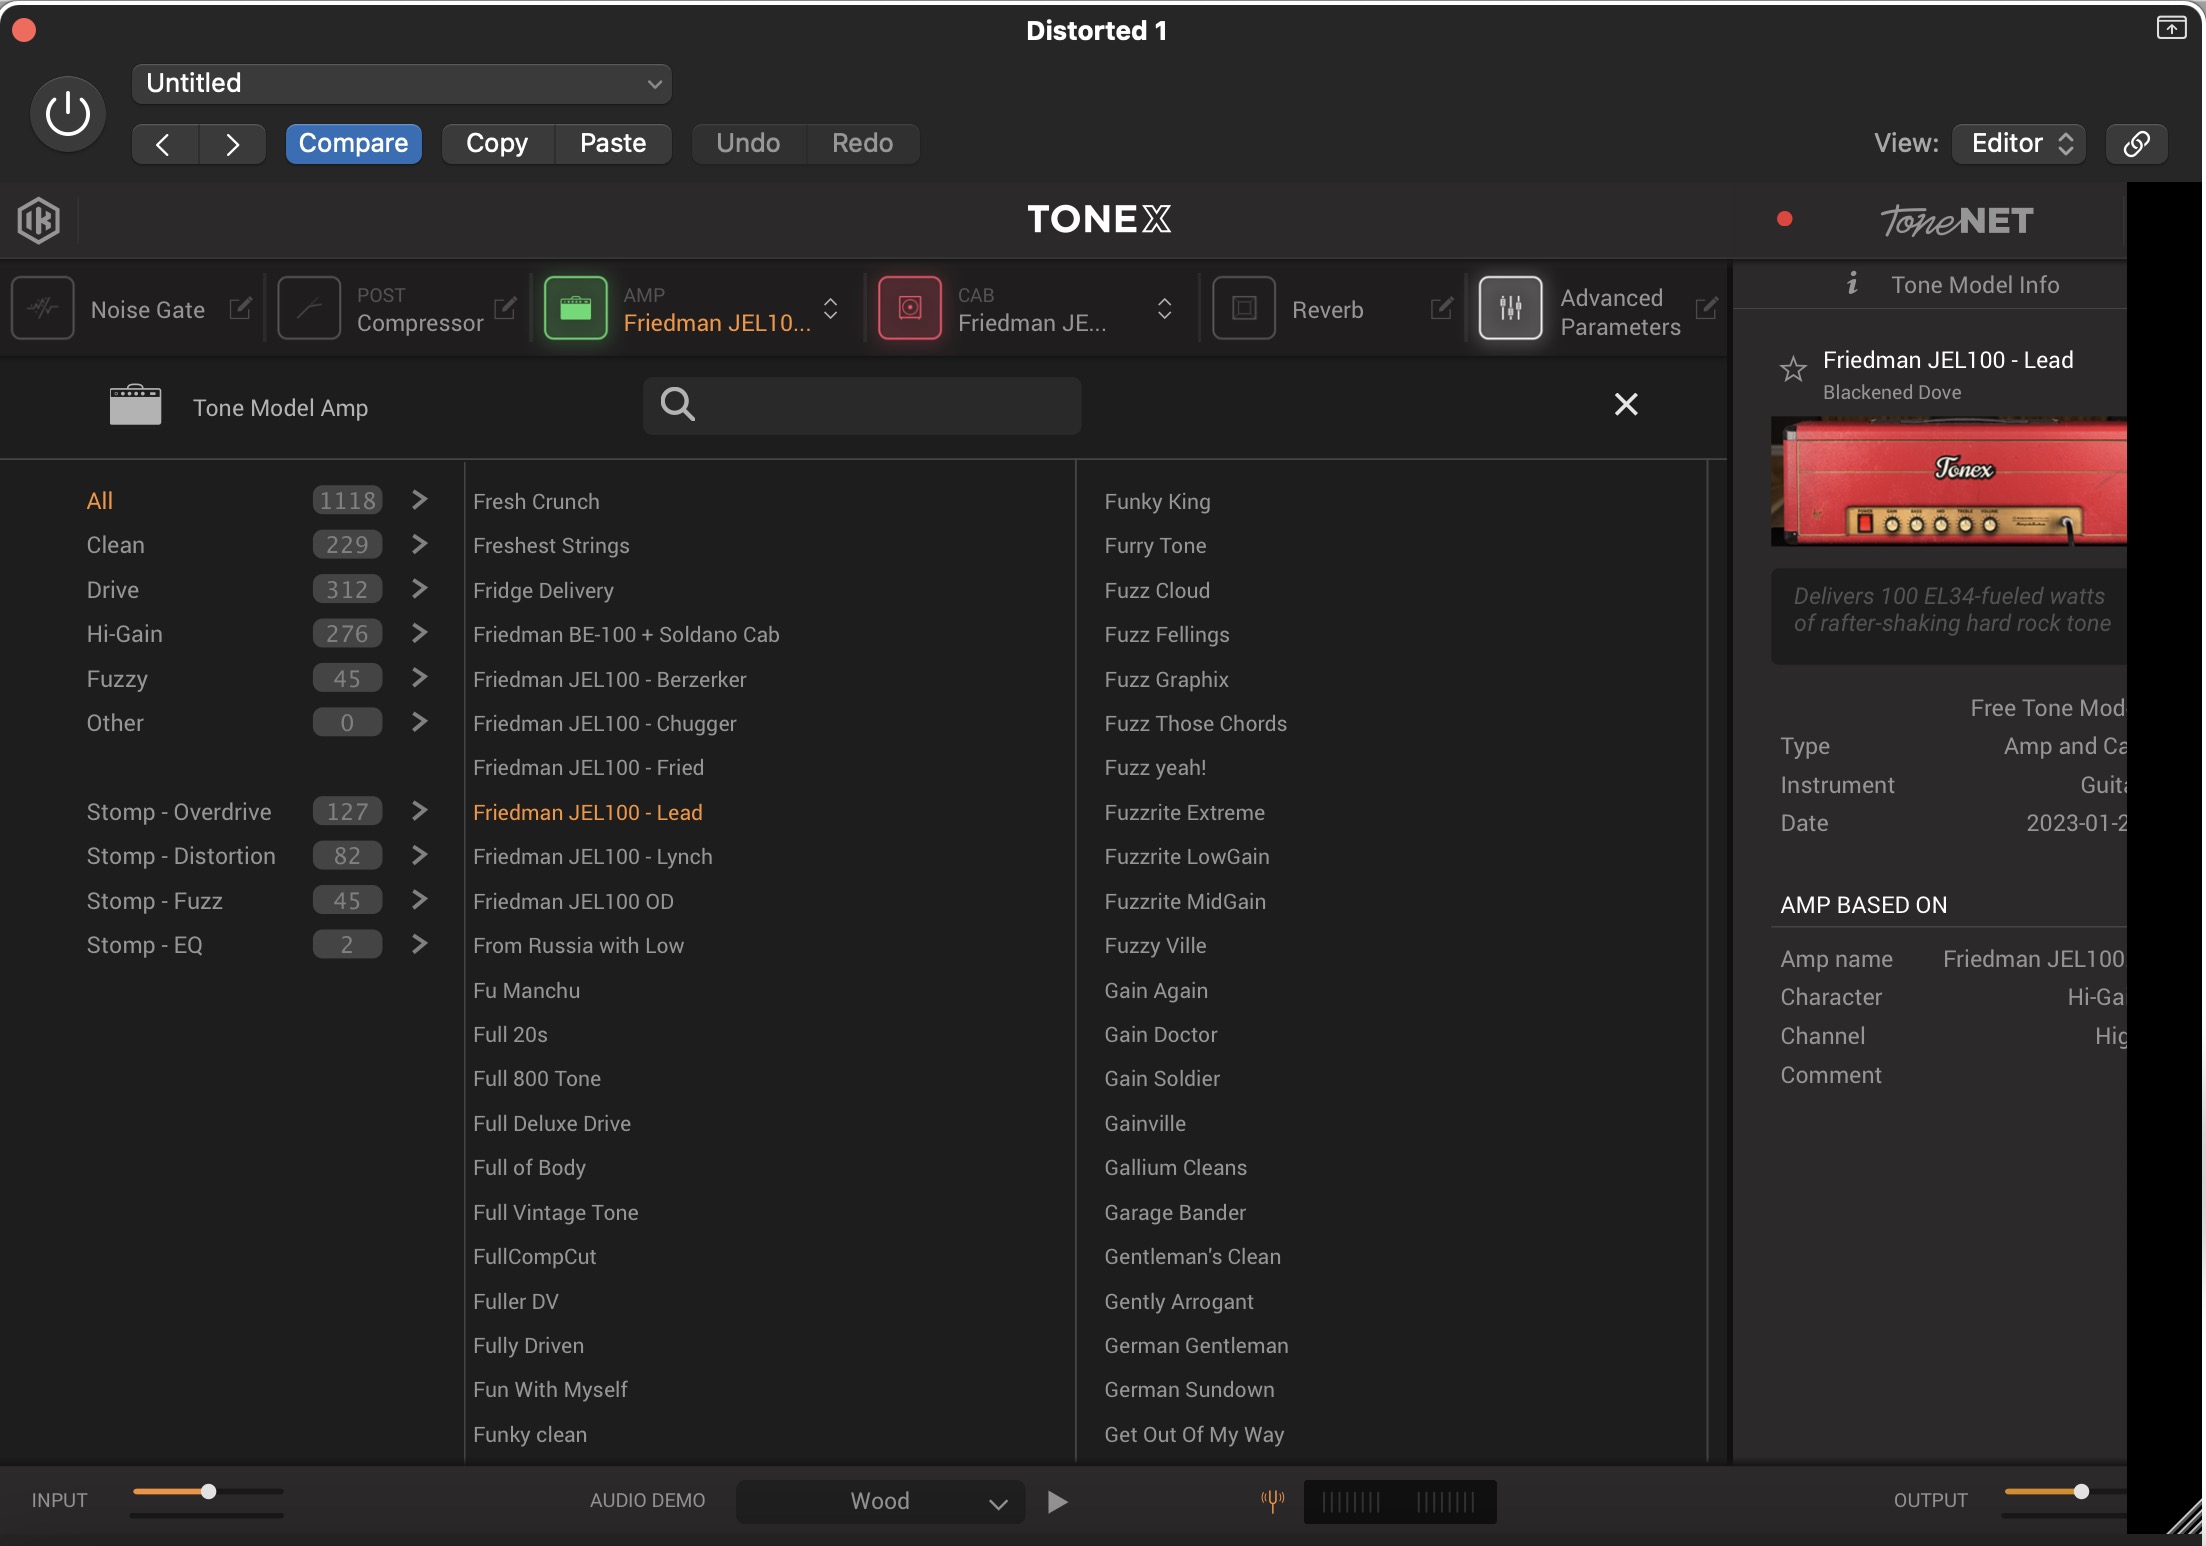Click the Undo button
The height and width of the screenshot is (1546, 2206).
[x=749, y=143]
